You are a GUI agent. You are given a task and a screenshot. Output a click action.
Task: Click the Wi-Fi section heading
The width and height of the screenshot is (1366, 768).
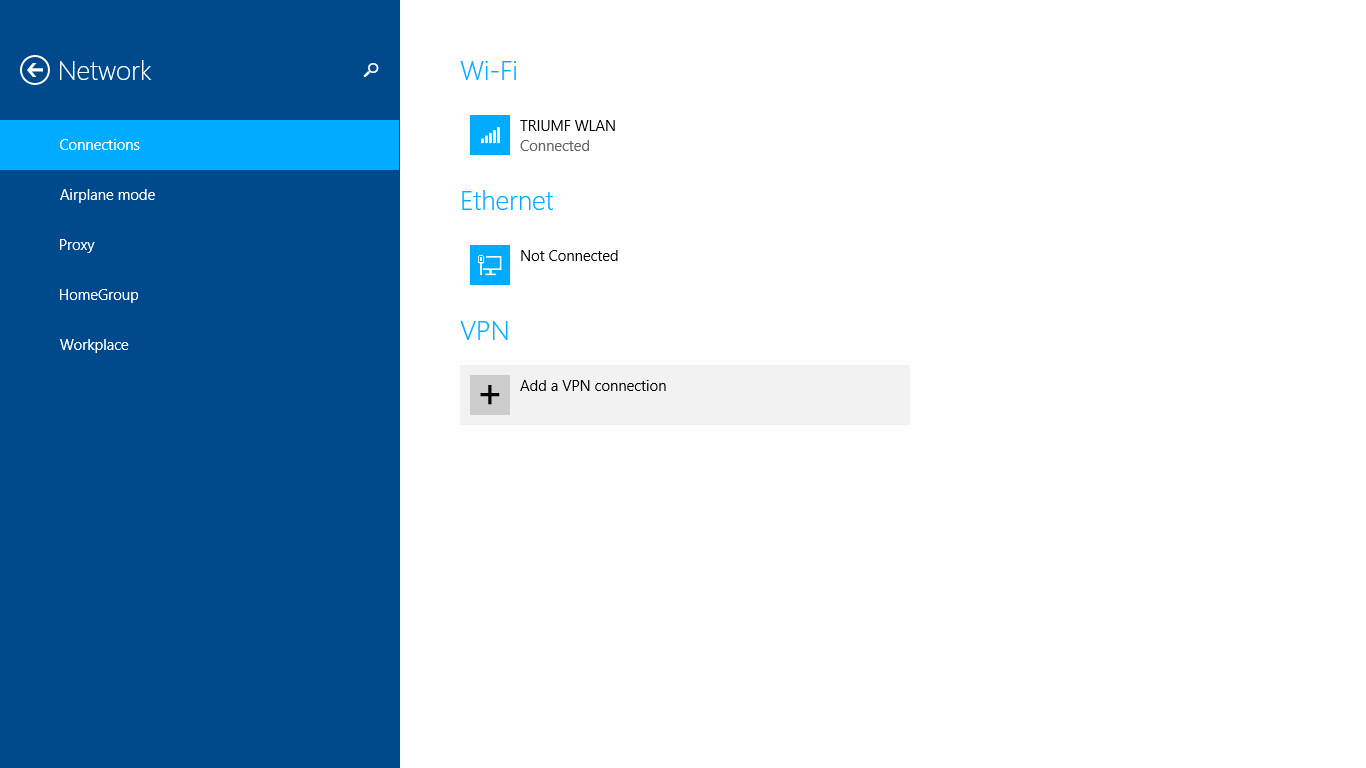489,71
